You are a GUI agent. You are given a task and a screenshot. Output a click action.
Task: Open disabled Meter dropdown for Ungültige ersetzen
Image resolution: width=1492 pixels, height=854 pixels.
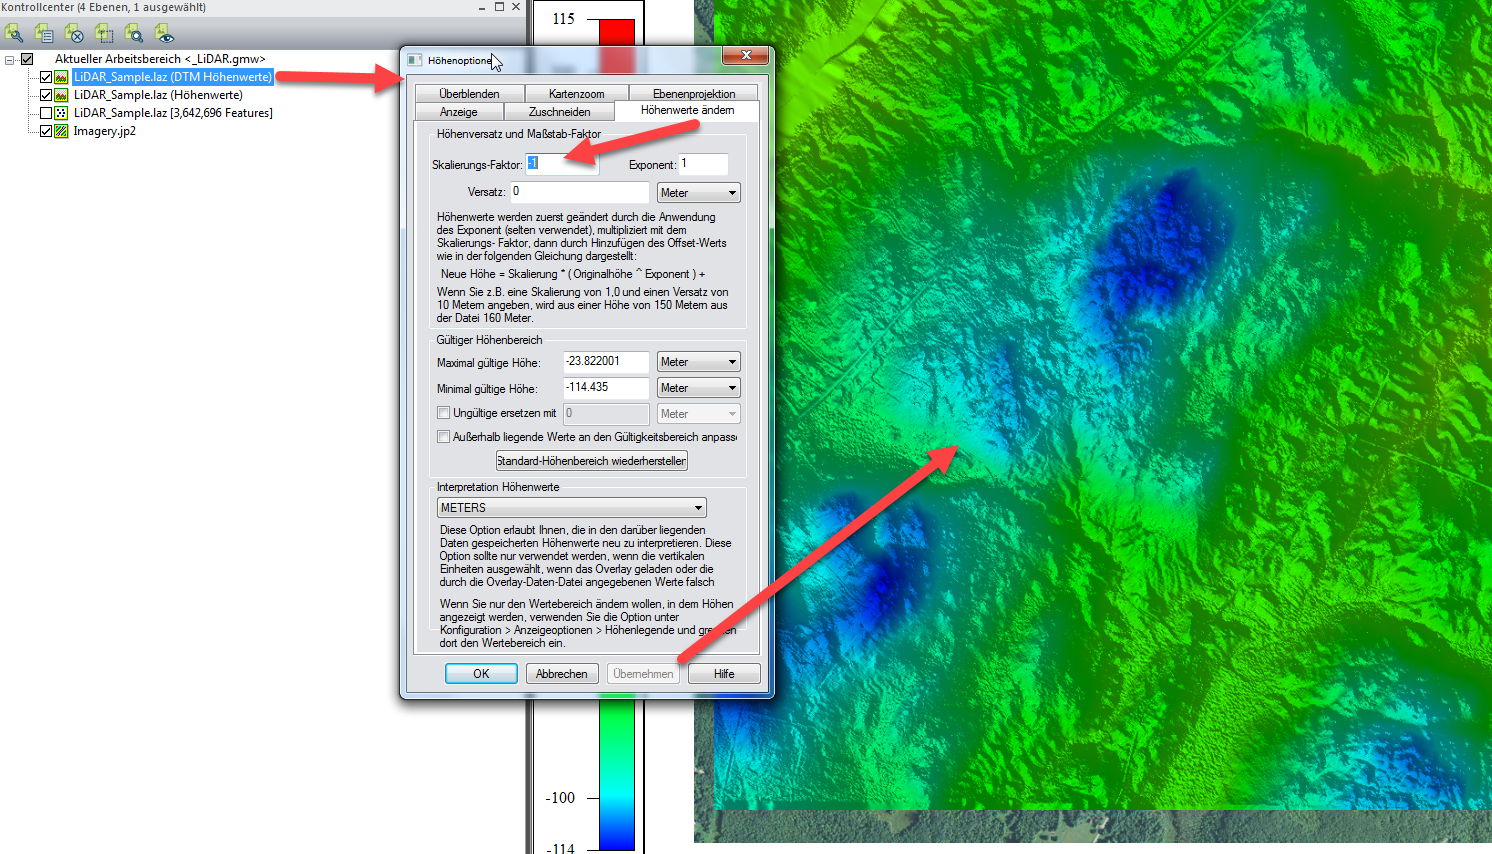698,414
